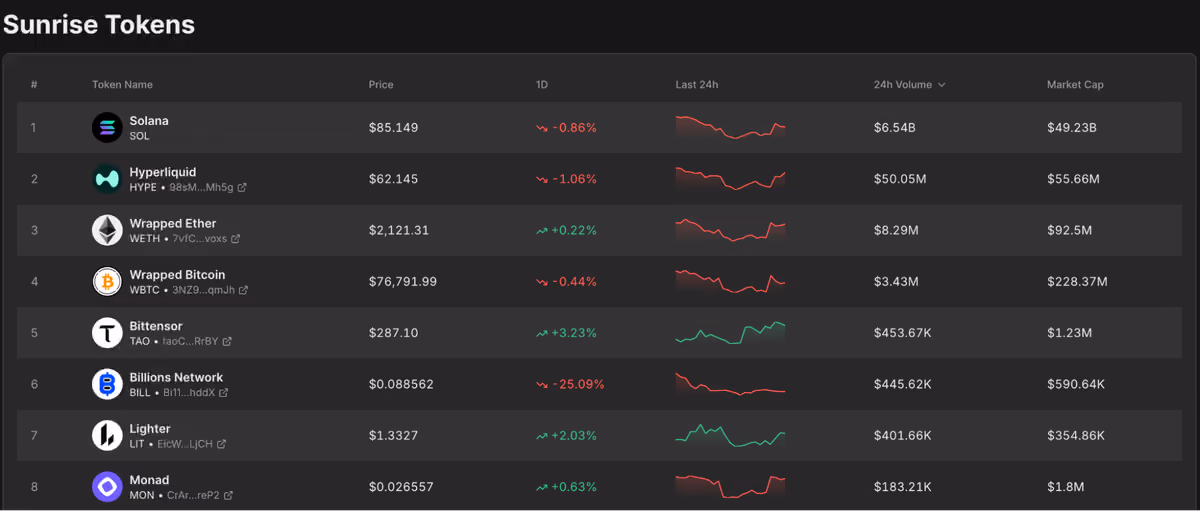Click the Sunrise Tokens heading
This screenshot has height=511, width=1200.
click(99, 25)
